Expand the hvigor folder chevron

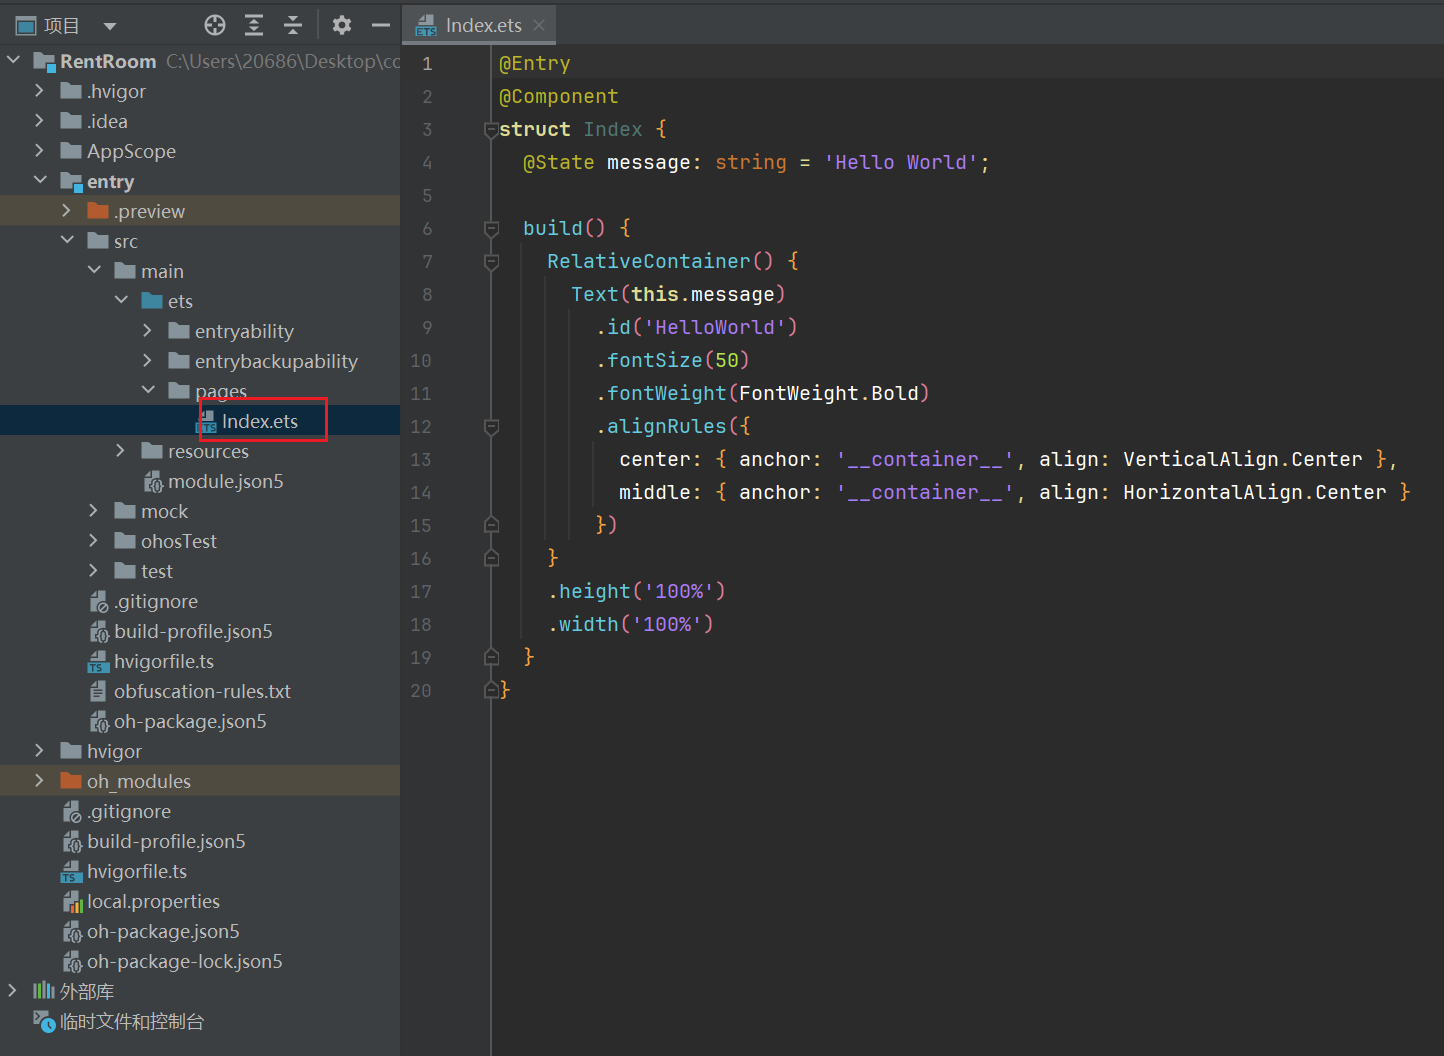point(39,751)
